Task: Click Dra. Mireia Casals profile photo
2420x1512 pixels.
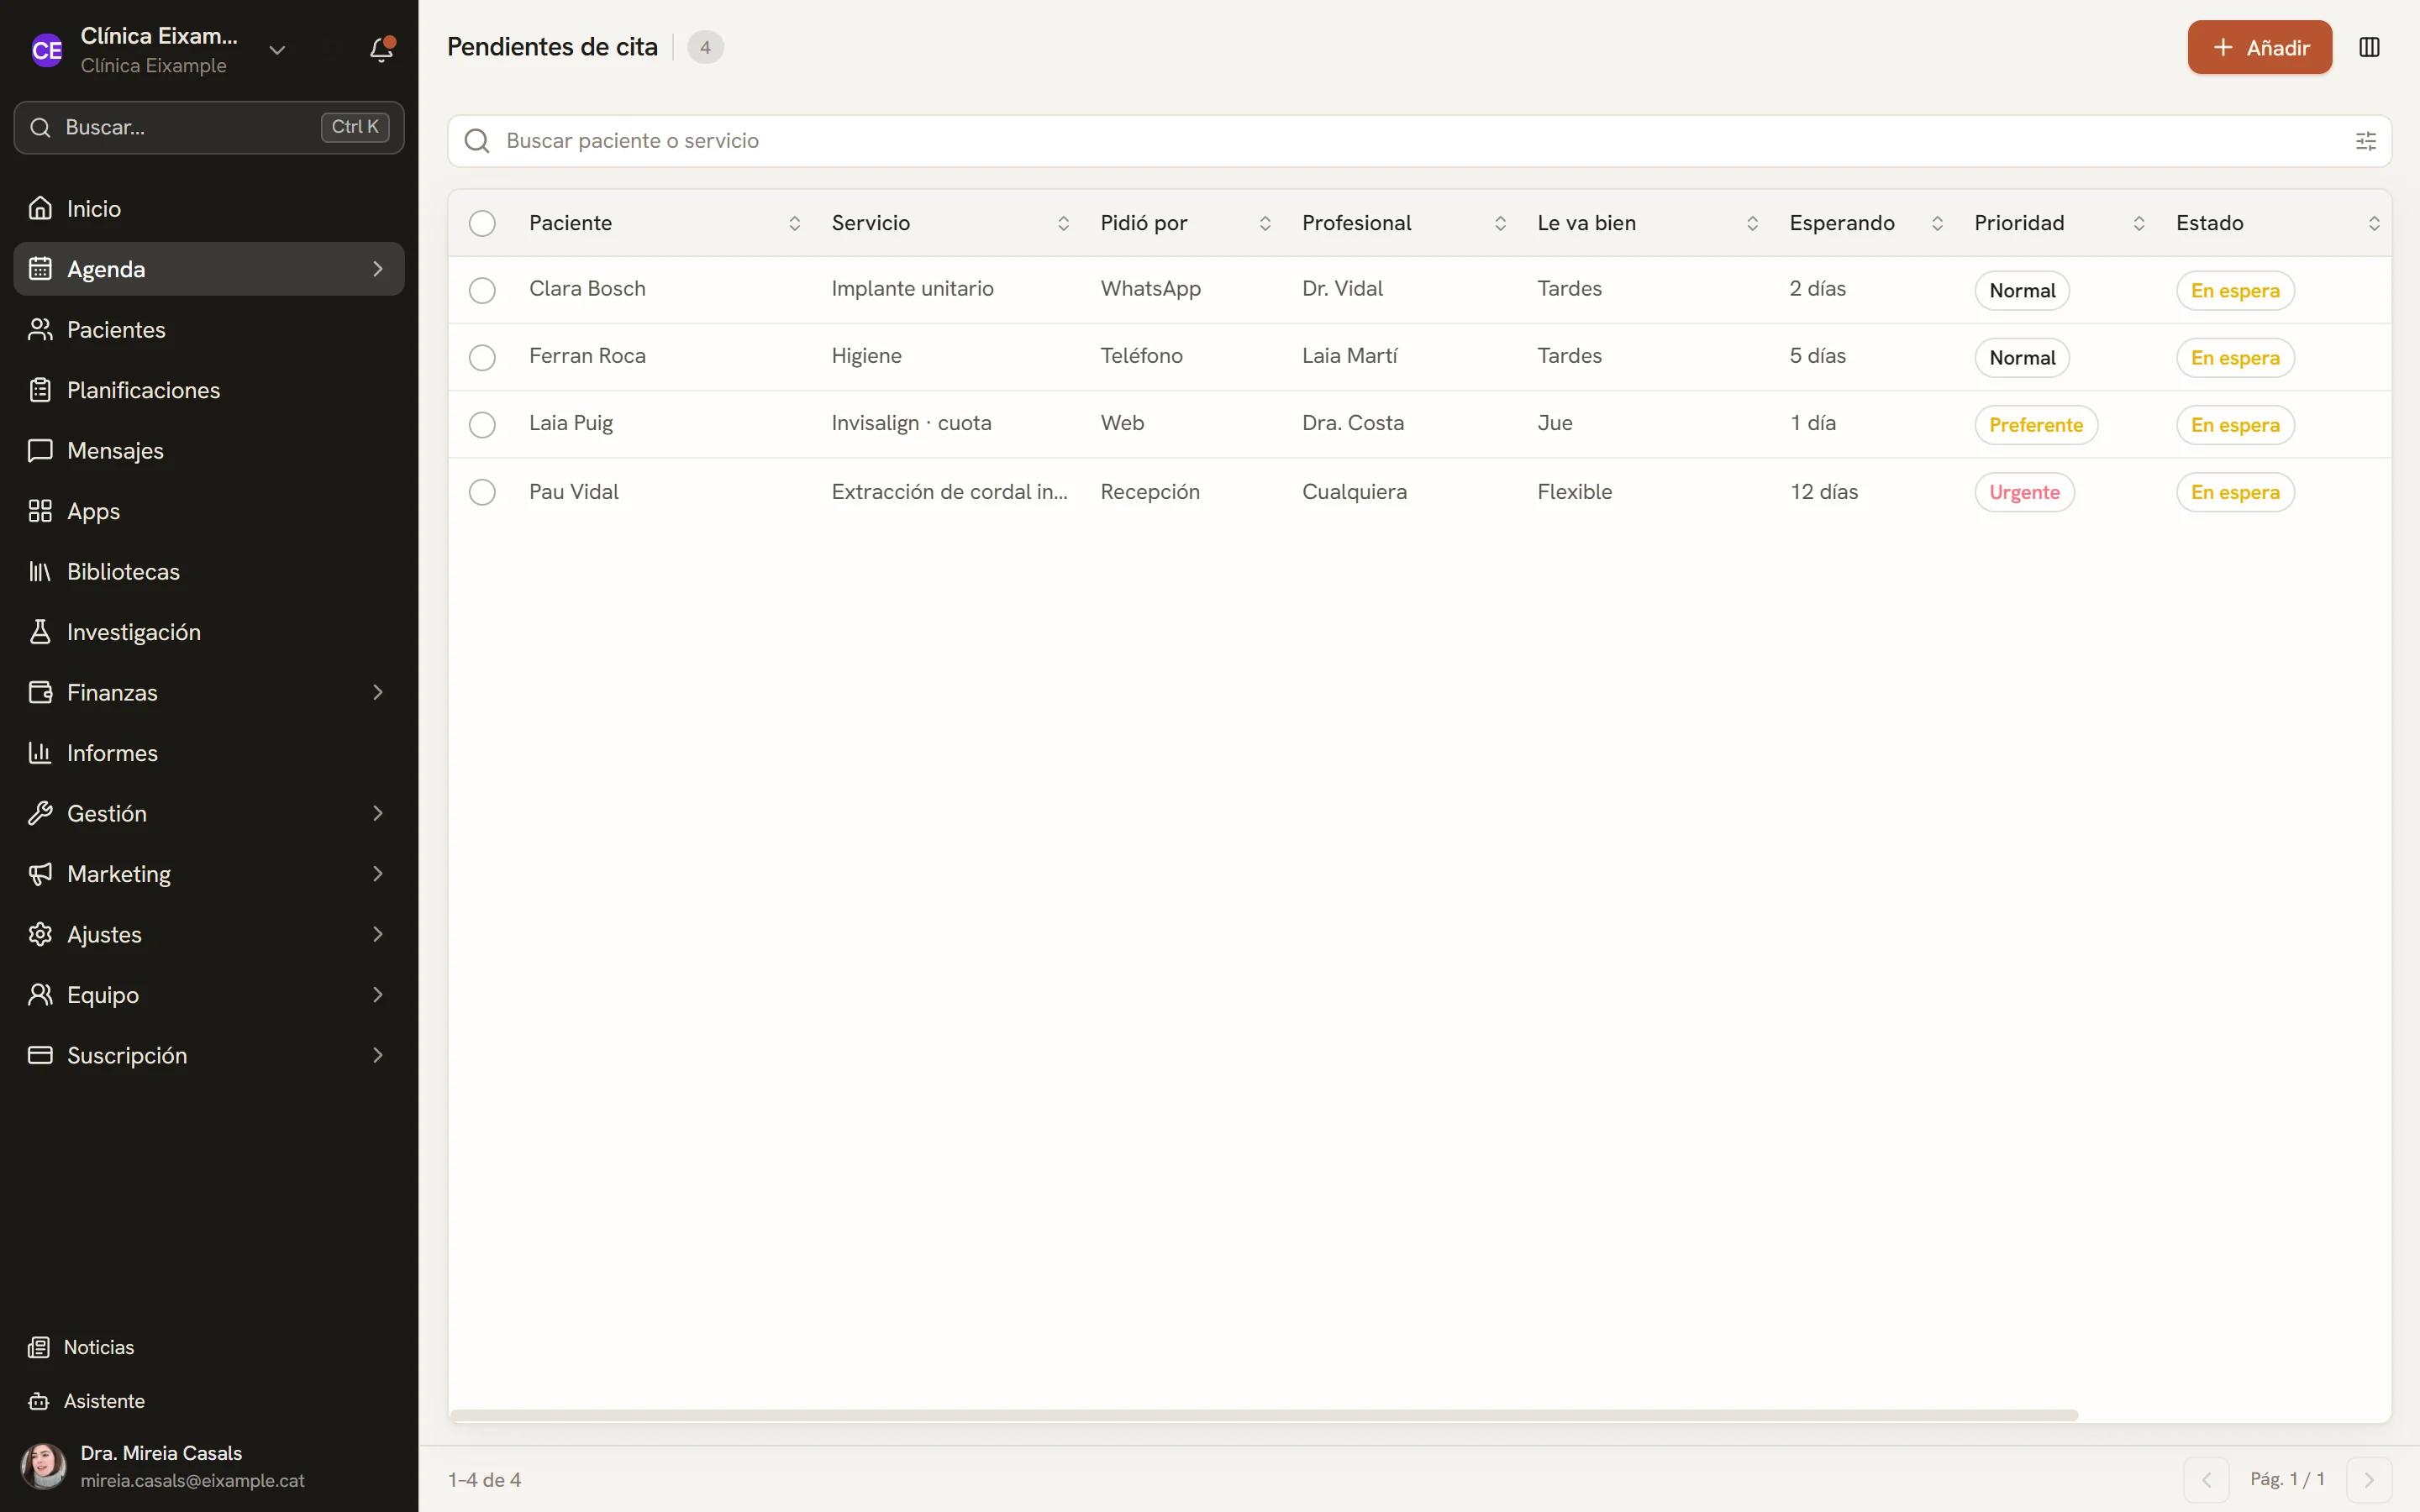Action: [x=44, y=1466]
